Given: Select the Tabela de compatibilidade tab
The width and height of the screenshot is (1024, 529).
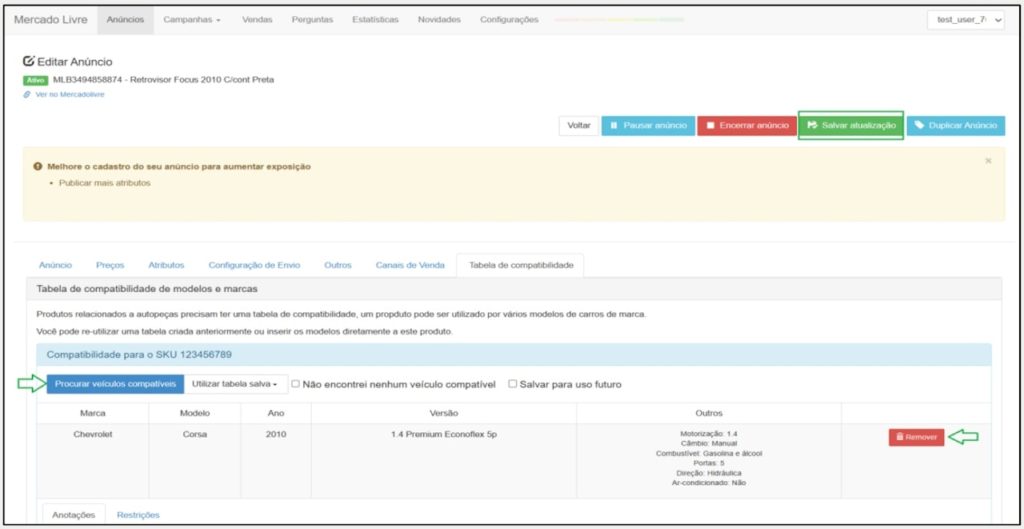Looking at the screenshot, I should point(521,265).
